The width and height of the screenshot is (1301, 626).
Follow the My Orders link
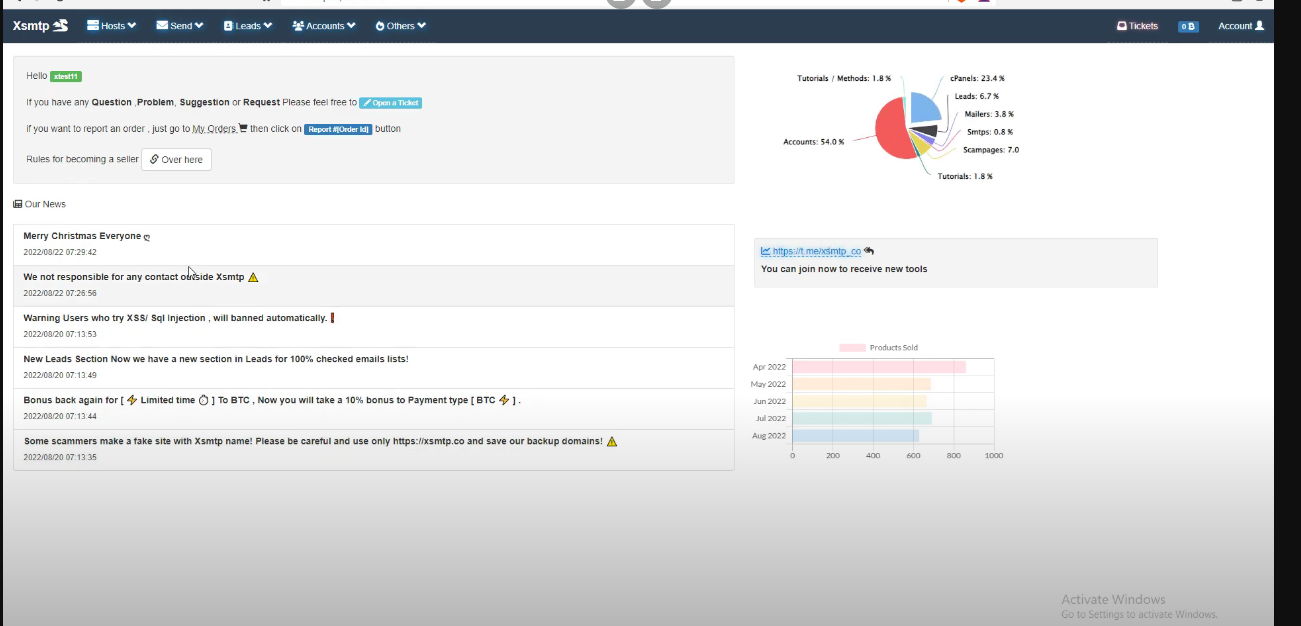[220, 129]
